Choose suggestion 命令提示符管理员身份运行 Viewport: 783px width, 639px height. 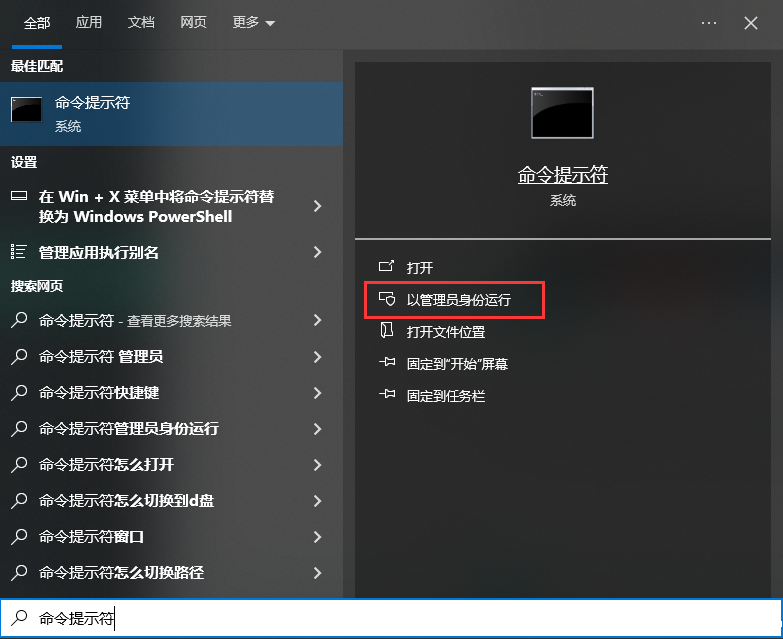click(x=171, y=428)
